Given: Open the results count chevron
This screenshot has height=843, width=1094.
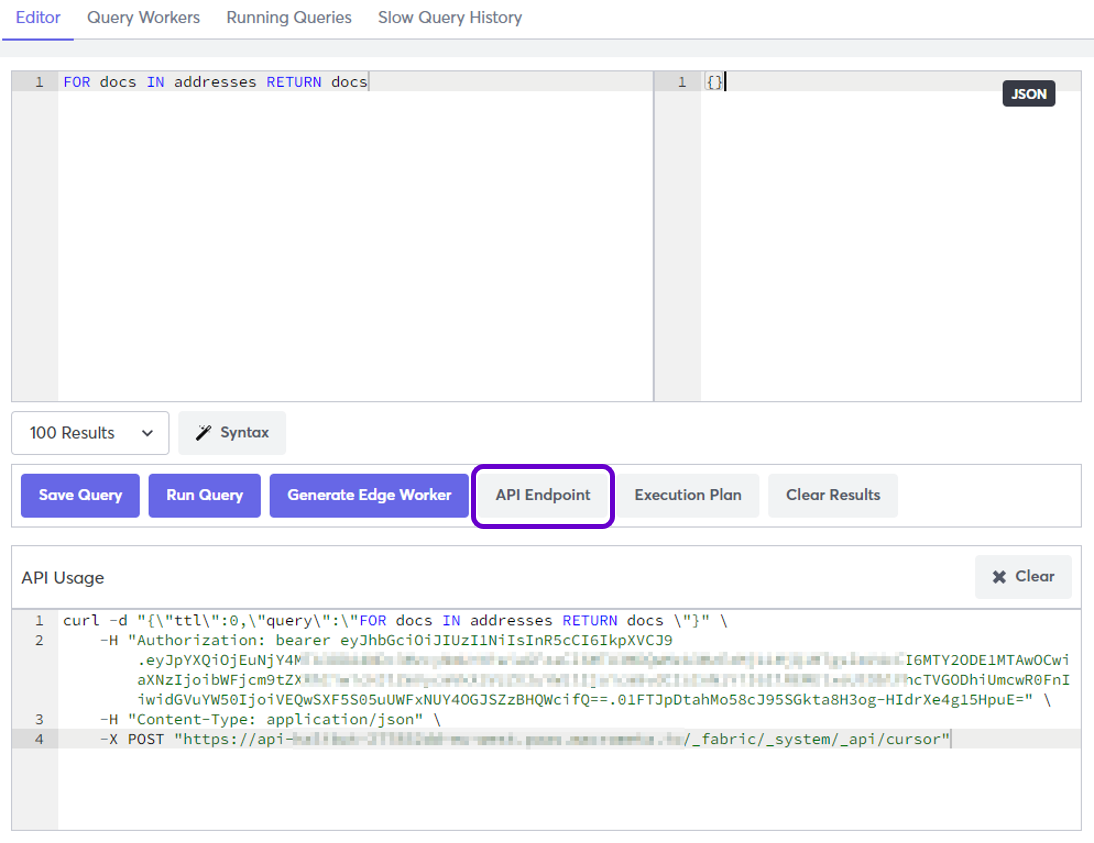Looking at the screenshot, I should (x=148, y=433).
